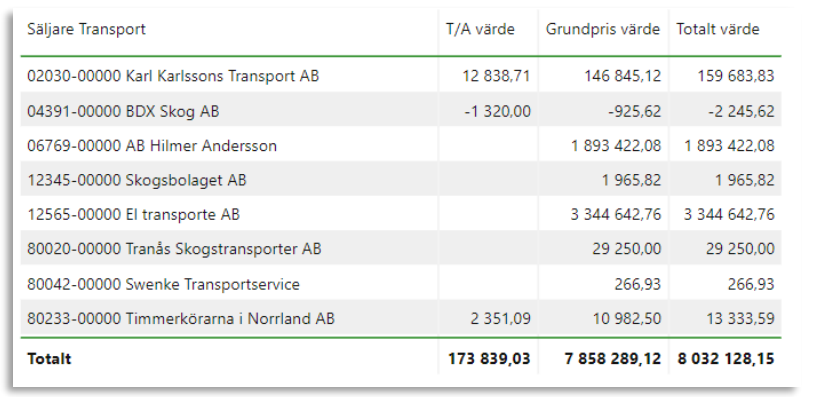Select the T/A total 173 839,03
The height and width of the screenshot is (397, 813).
pyautogui.click(x=489, y=359)
